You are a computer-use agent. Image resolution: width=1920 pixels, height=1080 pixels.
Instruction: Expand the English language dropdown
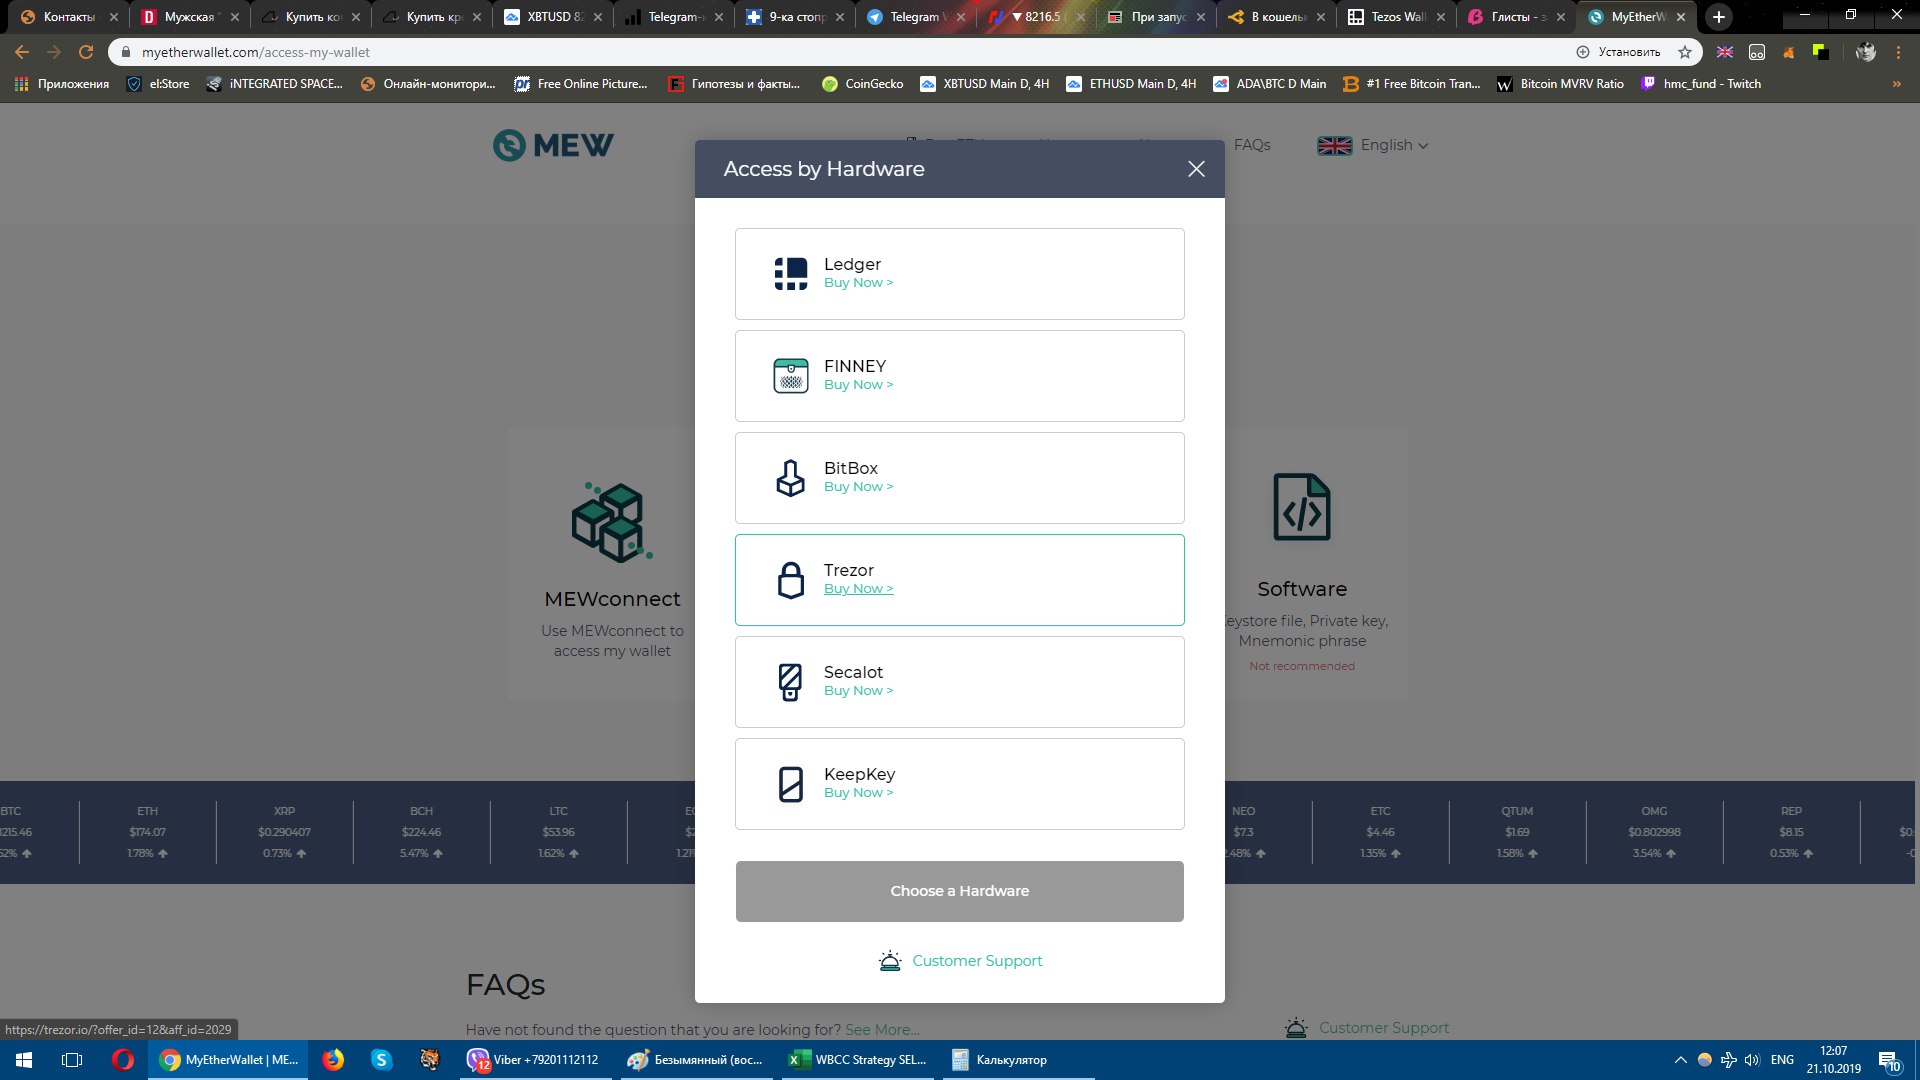pos(1373,145)
